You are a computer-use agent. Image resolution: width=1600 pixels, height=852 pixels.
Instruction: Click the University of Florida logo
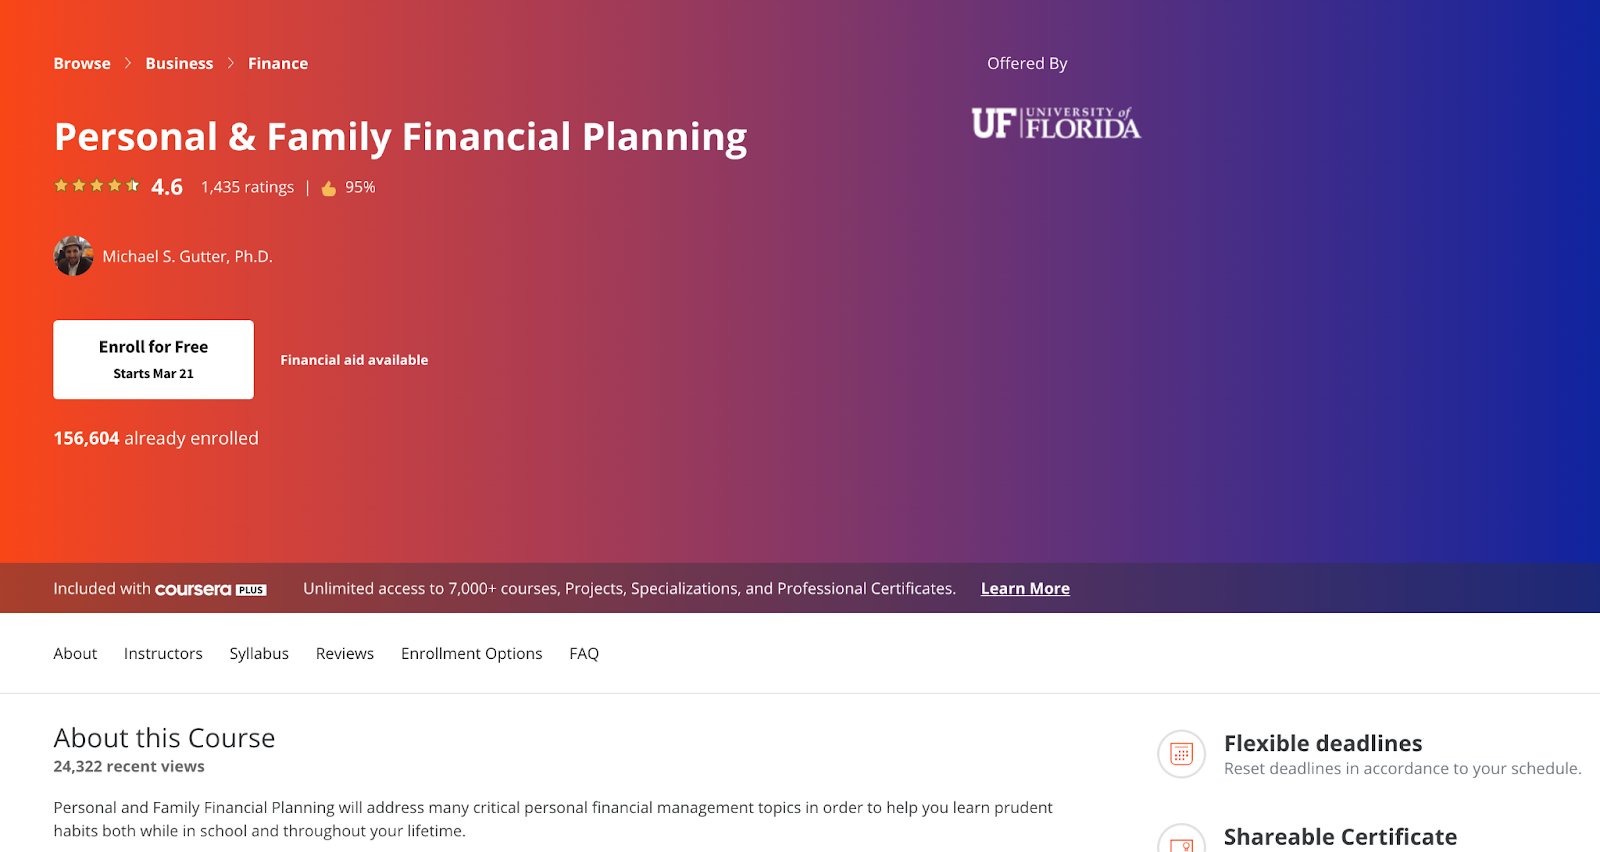click(1056, 123)
